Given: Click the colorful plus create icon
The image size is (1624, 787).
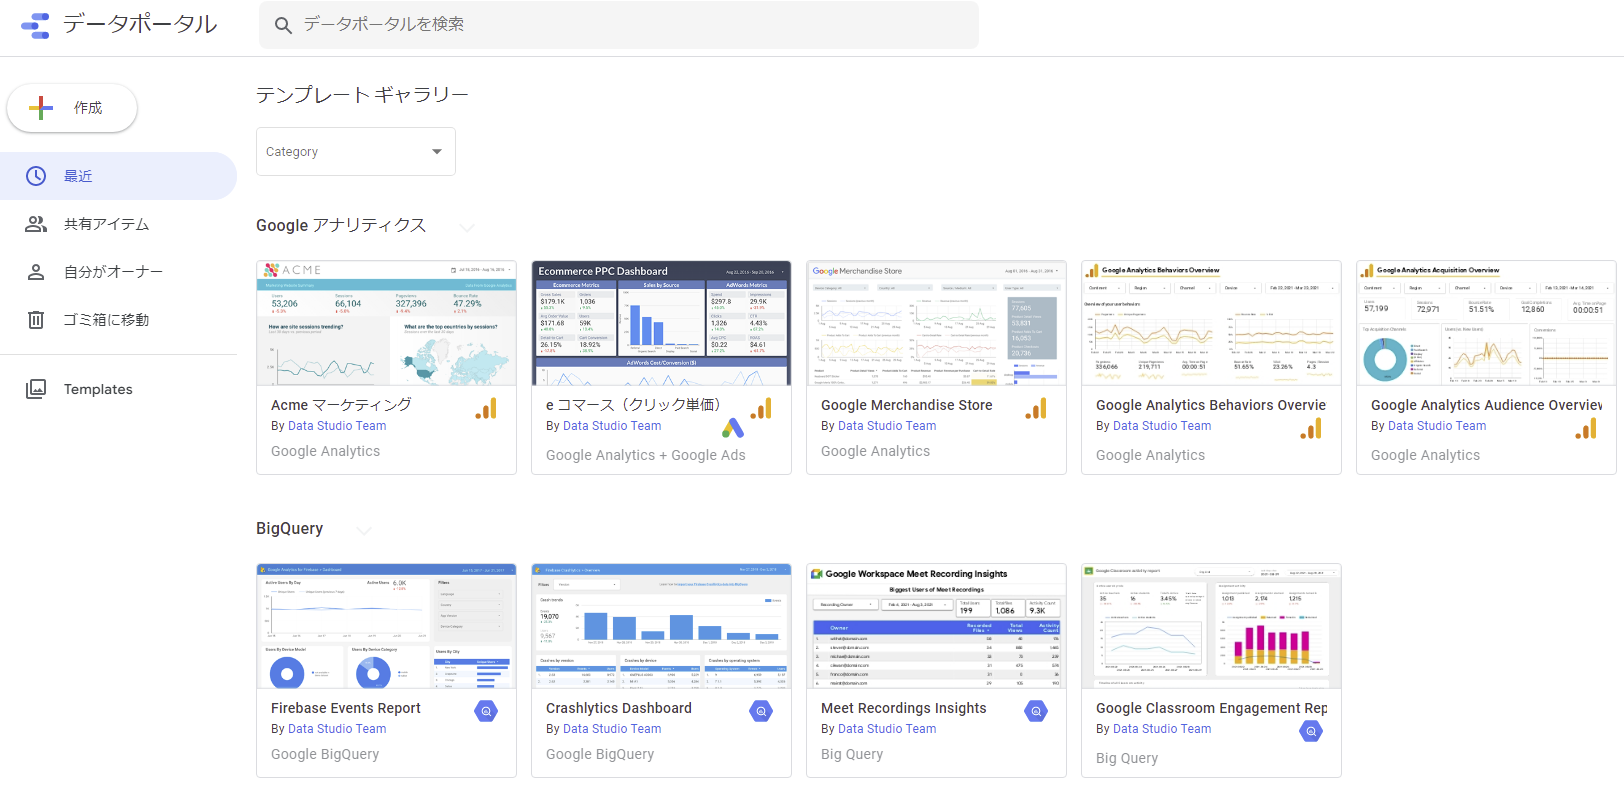Looking at the screenshot, I should [x=41, y=108].
